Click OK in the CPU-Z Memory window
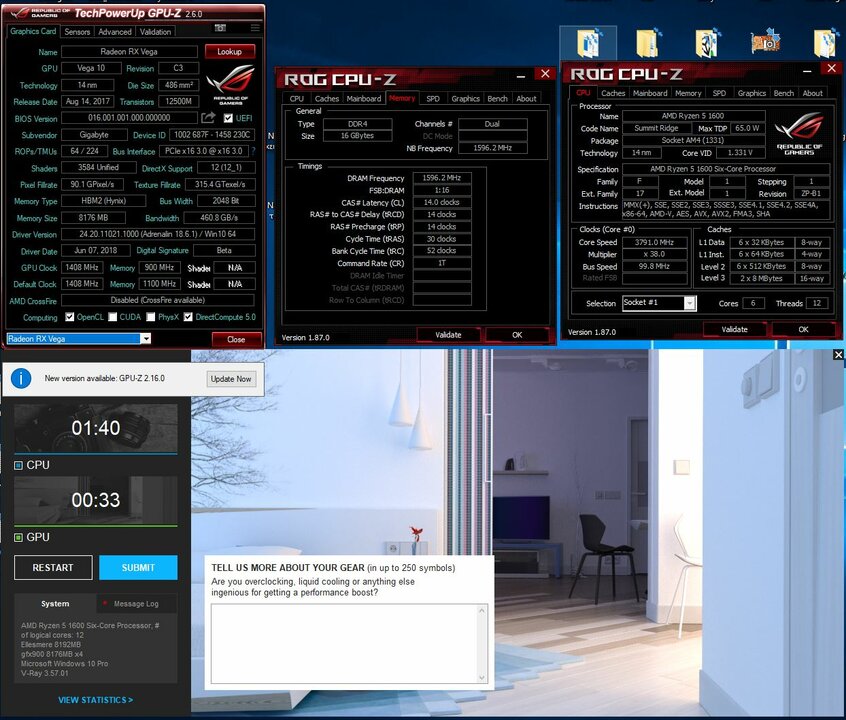 (517, 335)
